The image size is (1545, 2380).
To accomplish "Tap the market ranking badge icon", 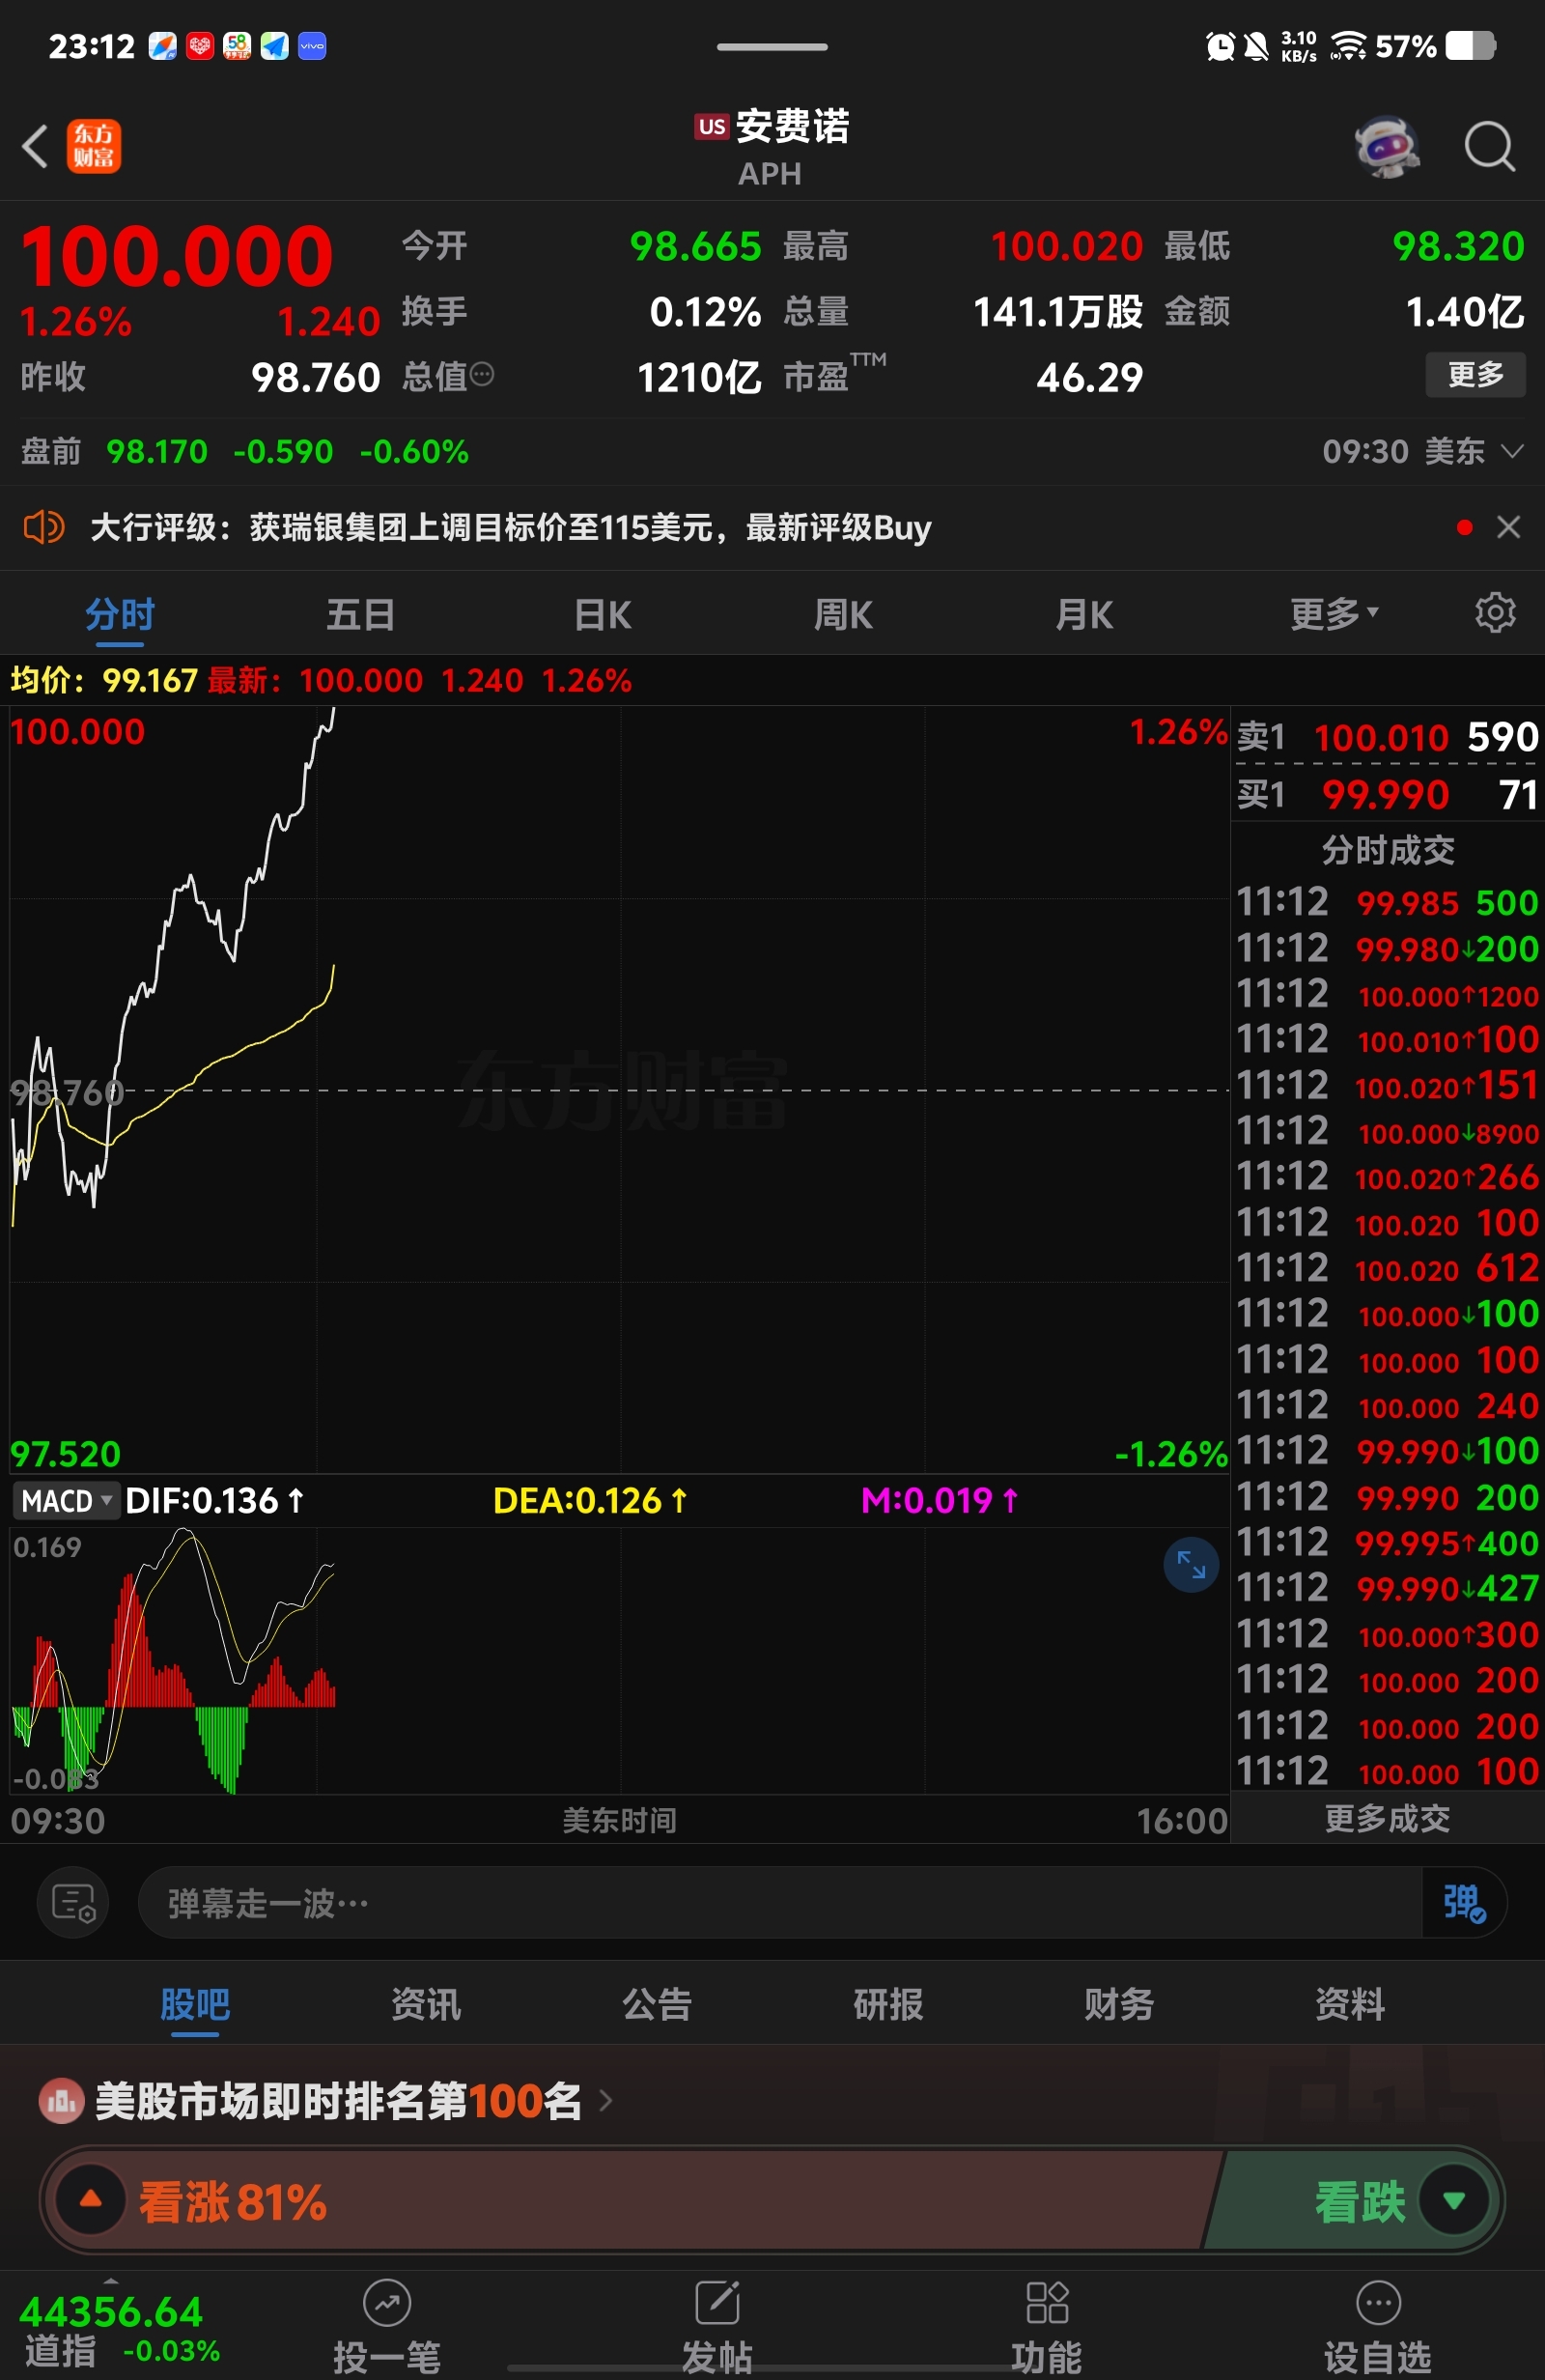I will click(62, 2101).
